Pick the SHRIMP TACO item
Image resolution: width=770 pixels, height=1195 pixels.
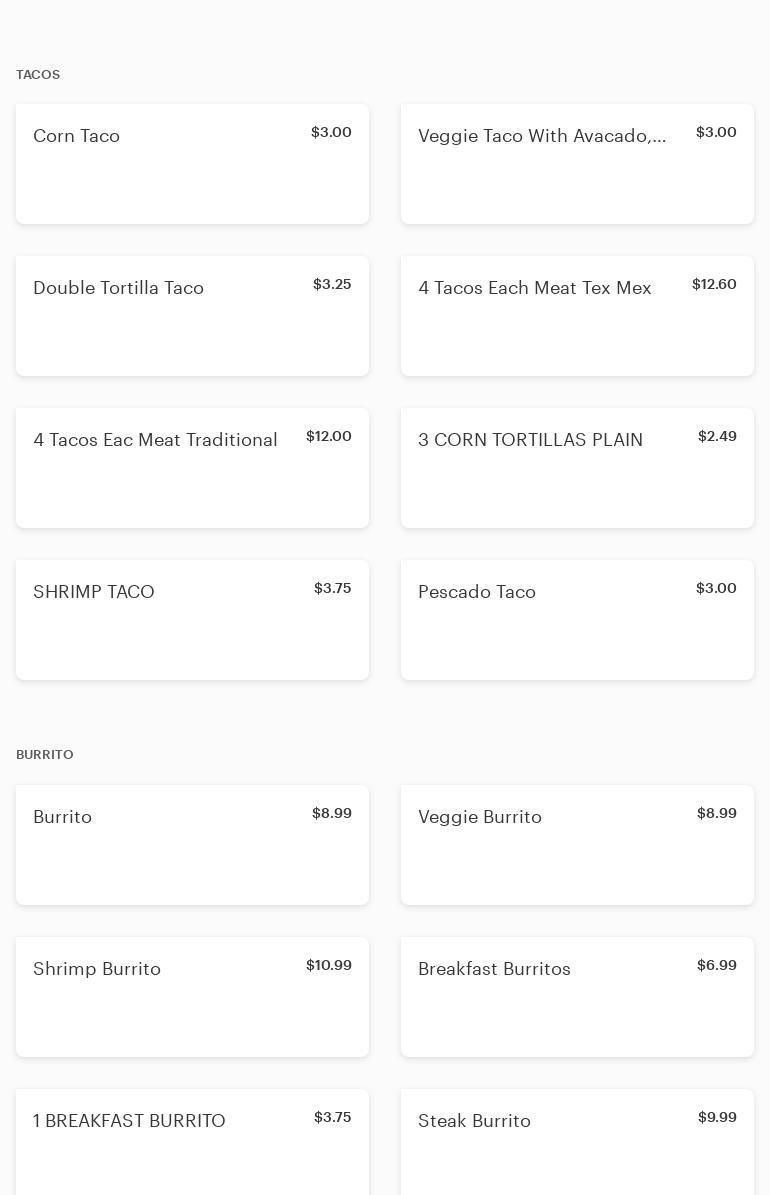(x=192, y=620)
